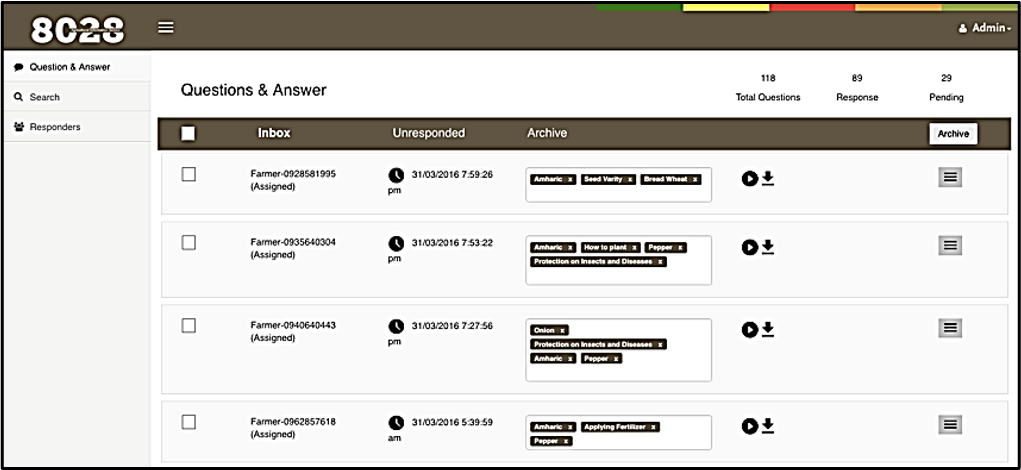Download audio for Farmer-0940640443
Image resolution: width=1021 pixels, height=470 pixels.
[768, 329]
